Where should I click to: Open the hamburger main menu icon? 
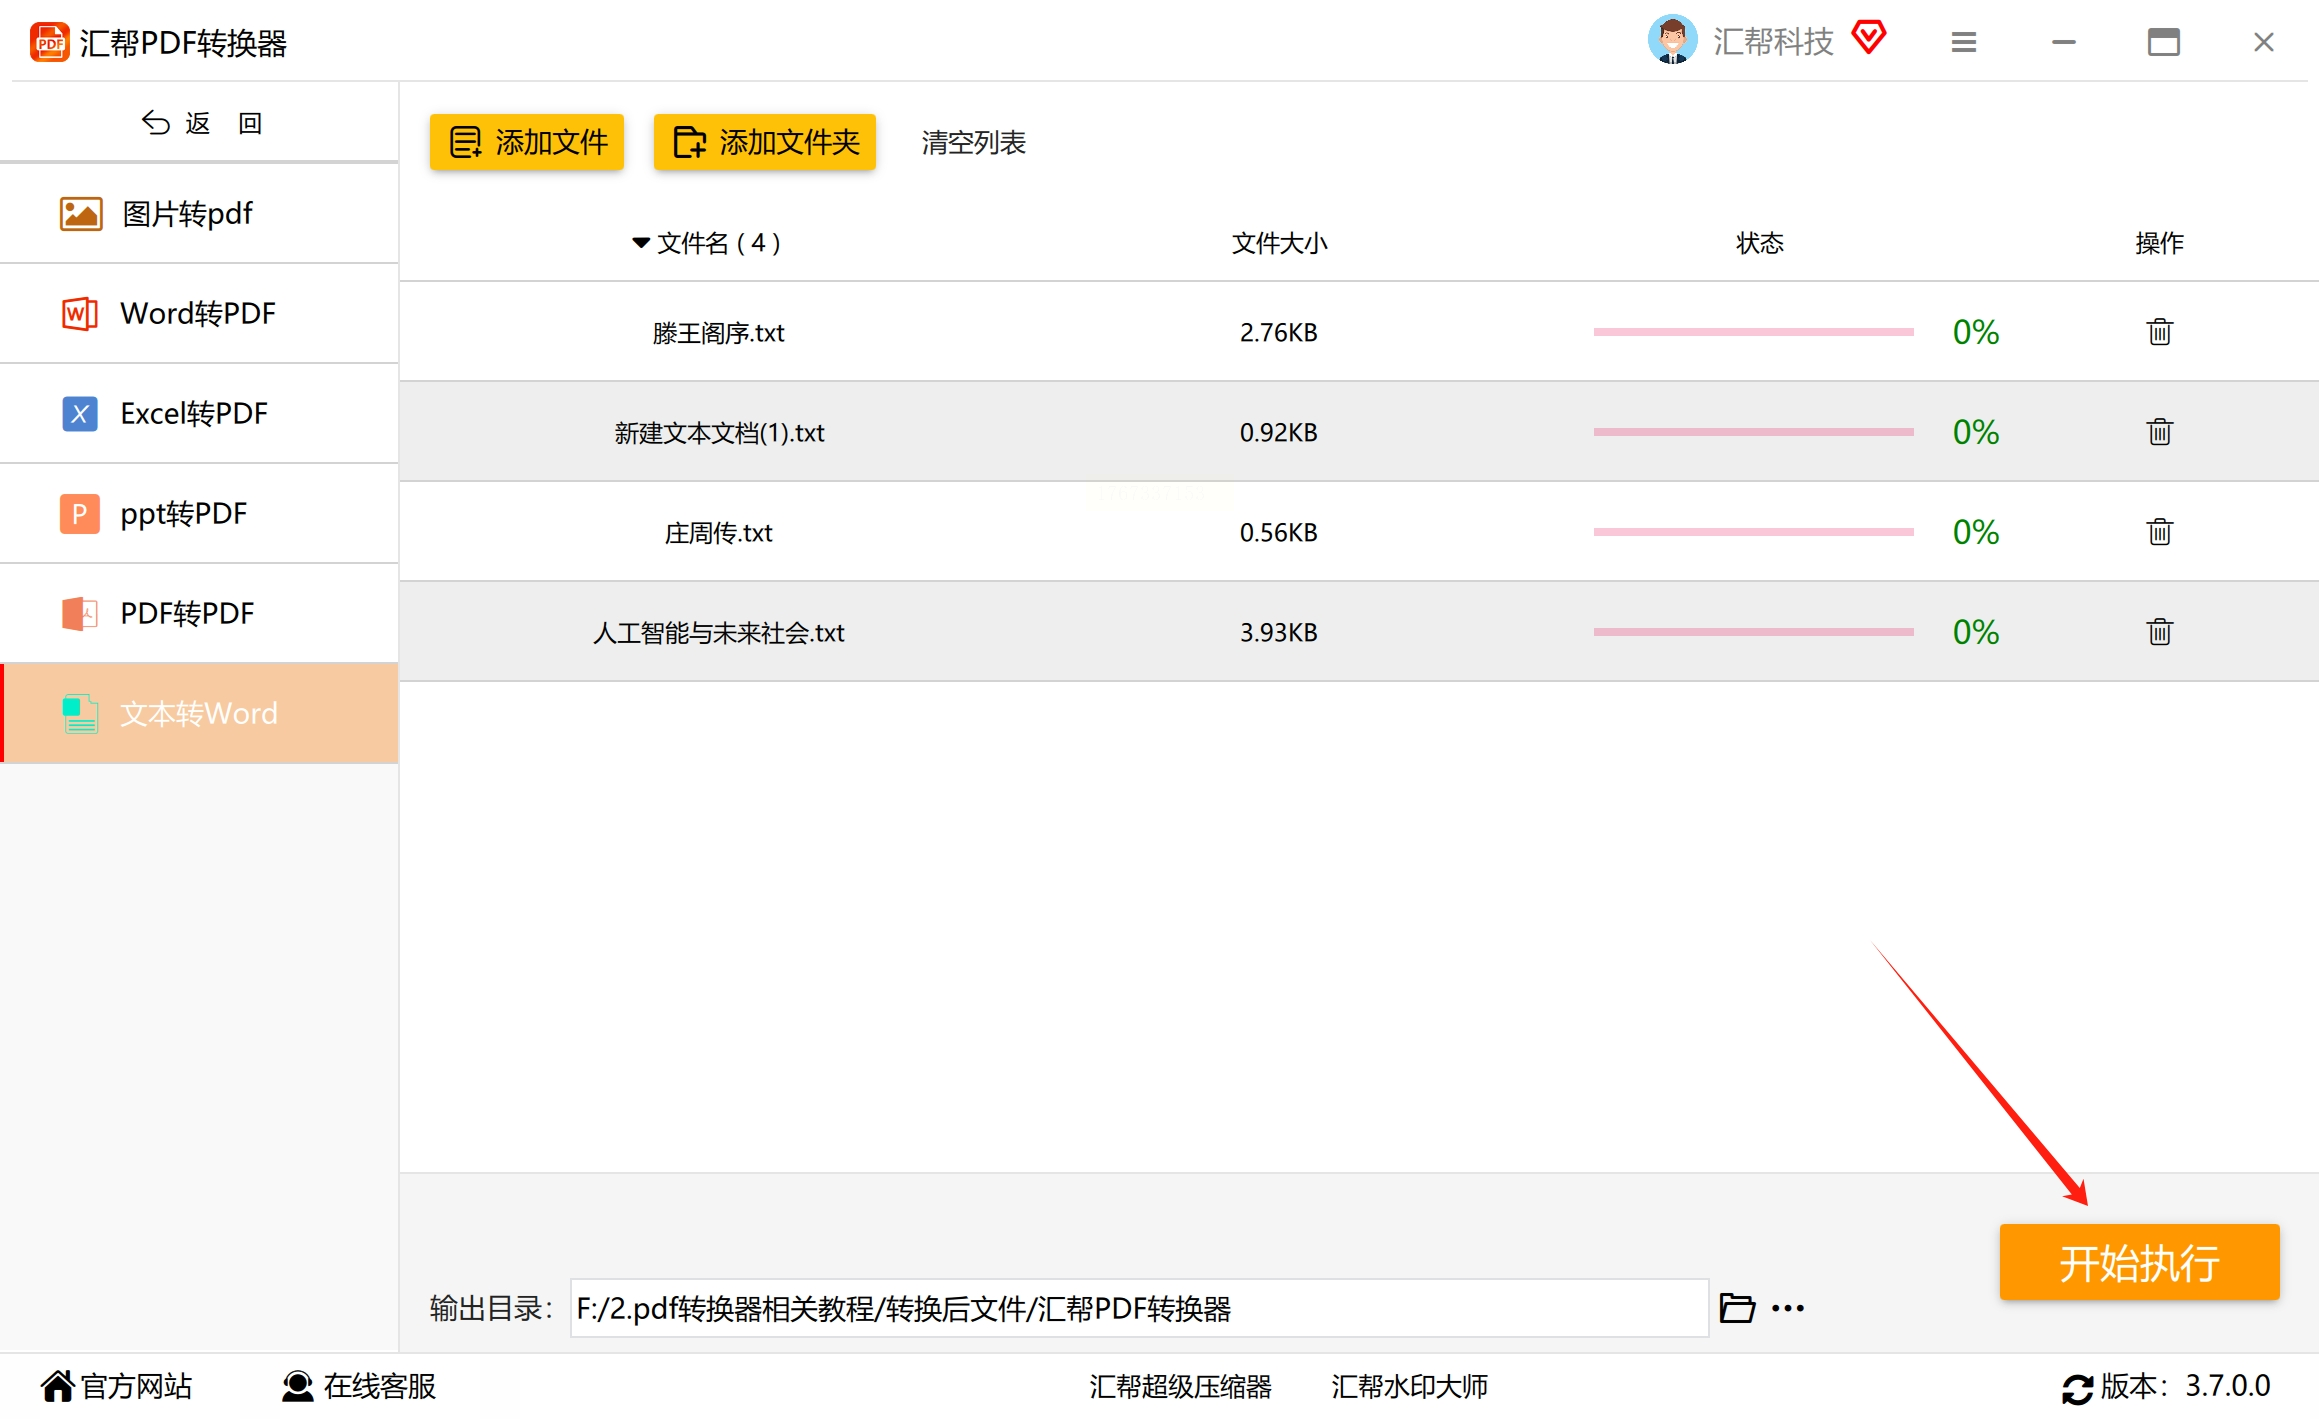click(x=1964, y=42)
